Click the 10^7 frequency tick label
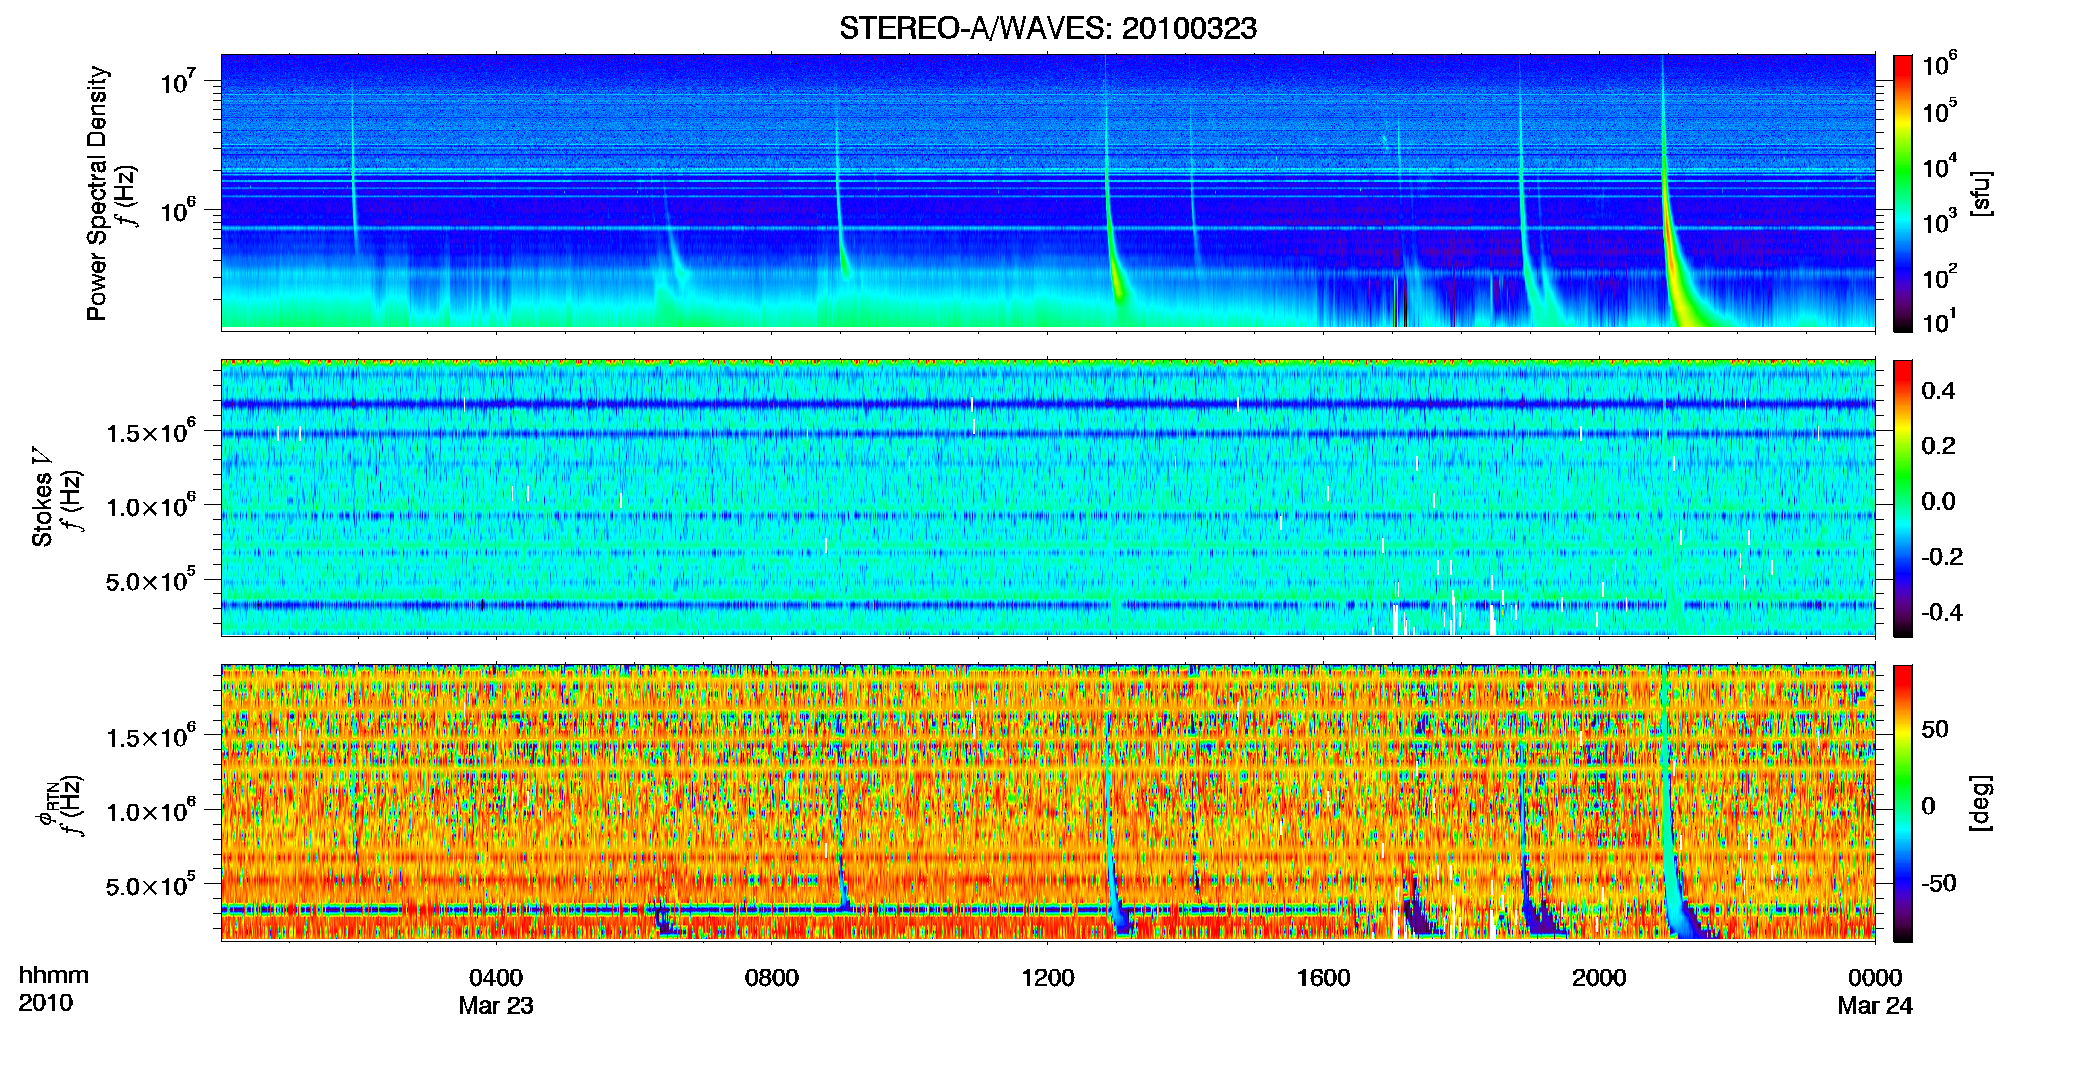 [181, 82]
